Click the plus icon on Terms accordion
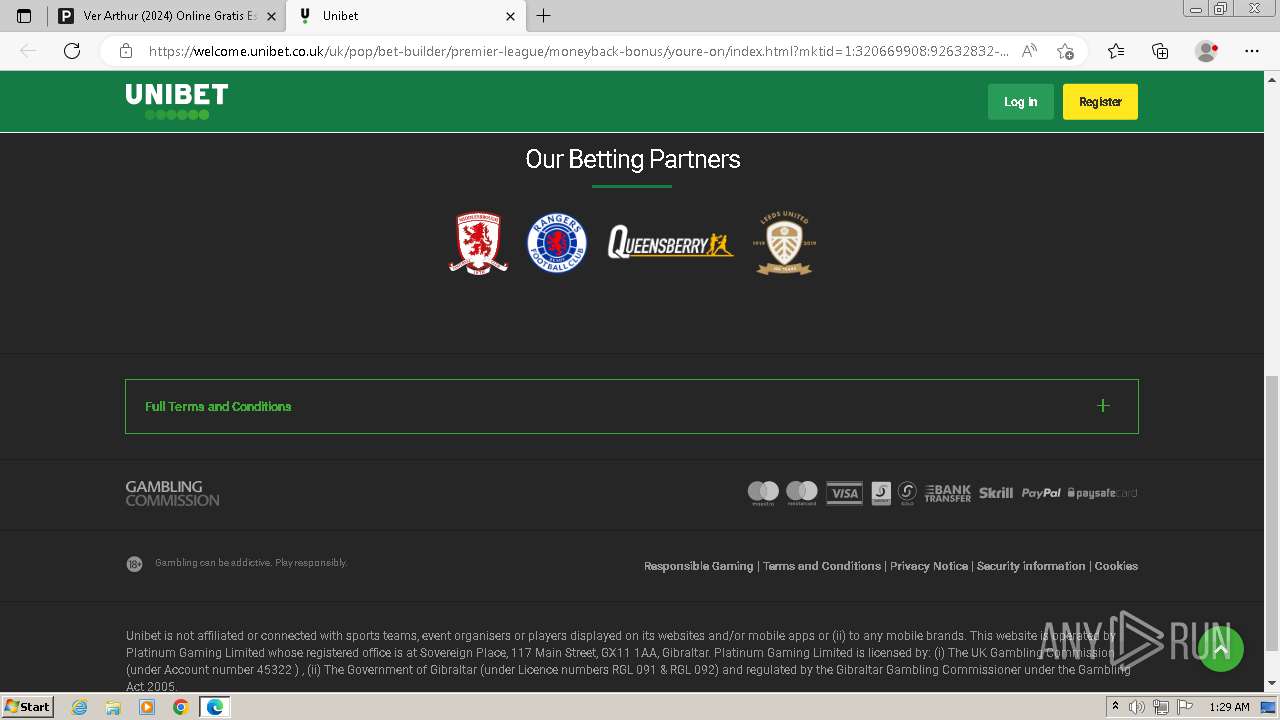Image resolution: width=1280 pixels, height=720 pixels. tap(1103, 406)
